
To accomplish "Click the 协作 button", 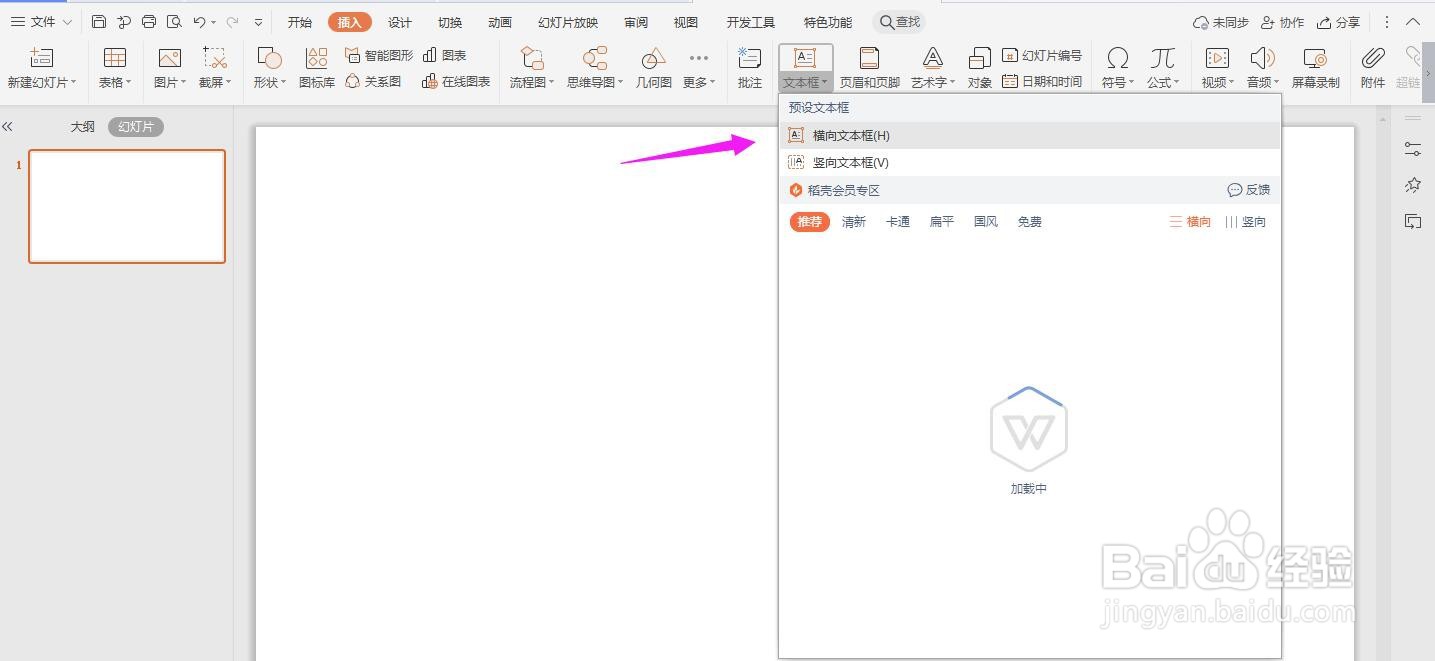I will [x=1283, y=22].
